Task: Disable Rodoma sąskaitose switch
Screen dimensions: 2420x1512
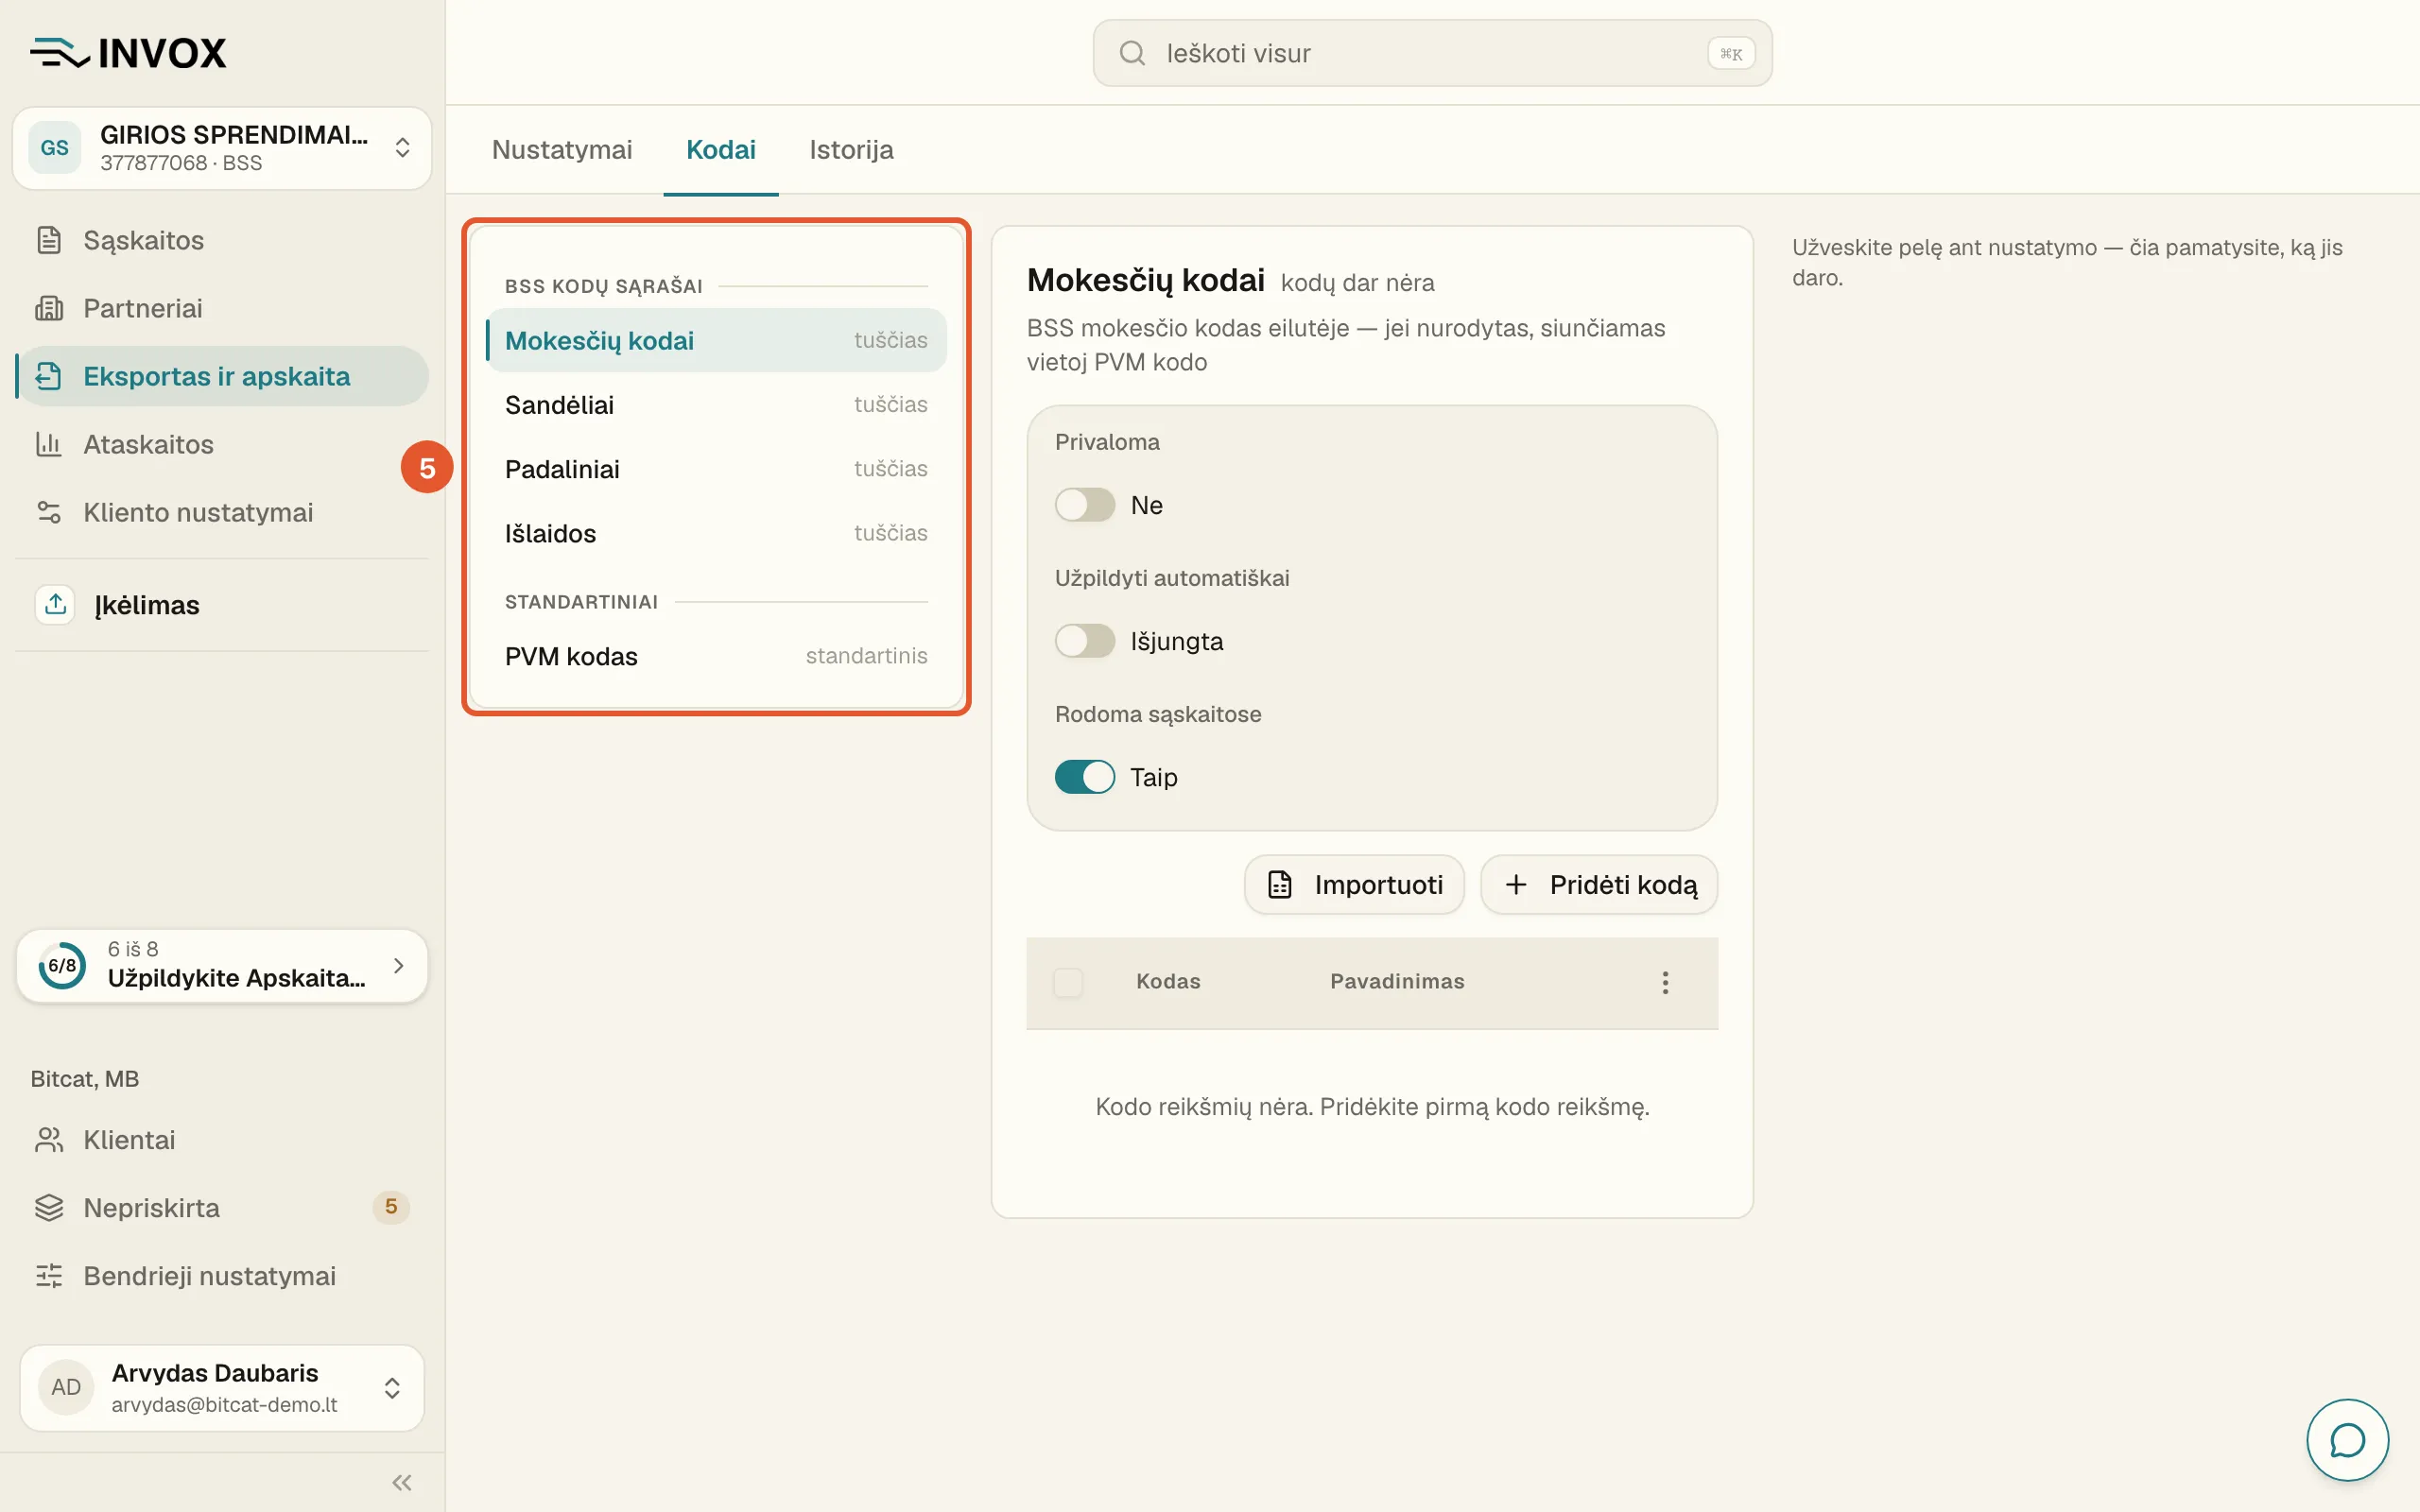Action: pos(1084,777)
